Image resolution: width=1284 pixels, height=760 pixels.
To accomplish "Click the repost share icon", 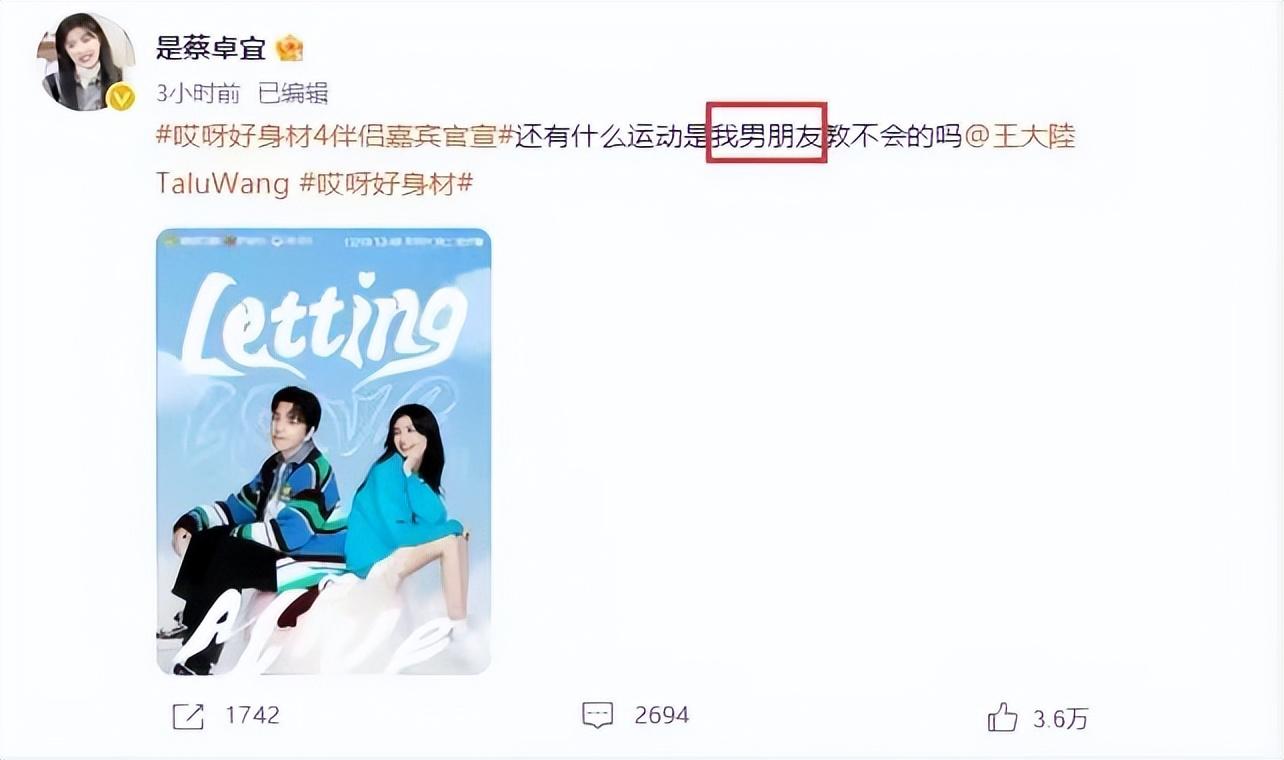I will coord(189,715).
